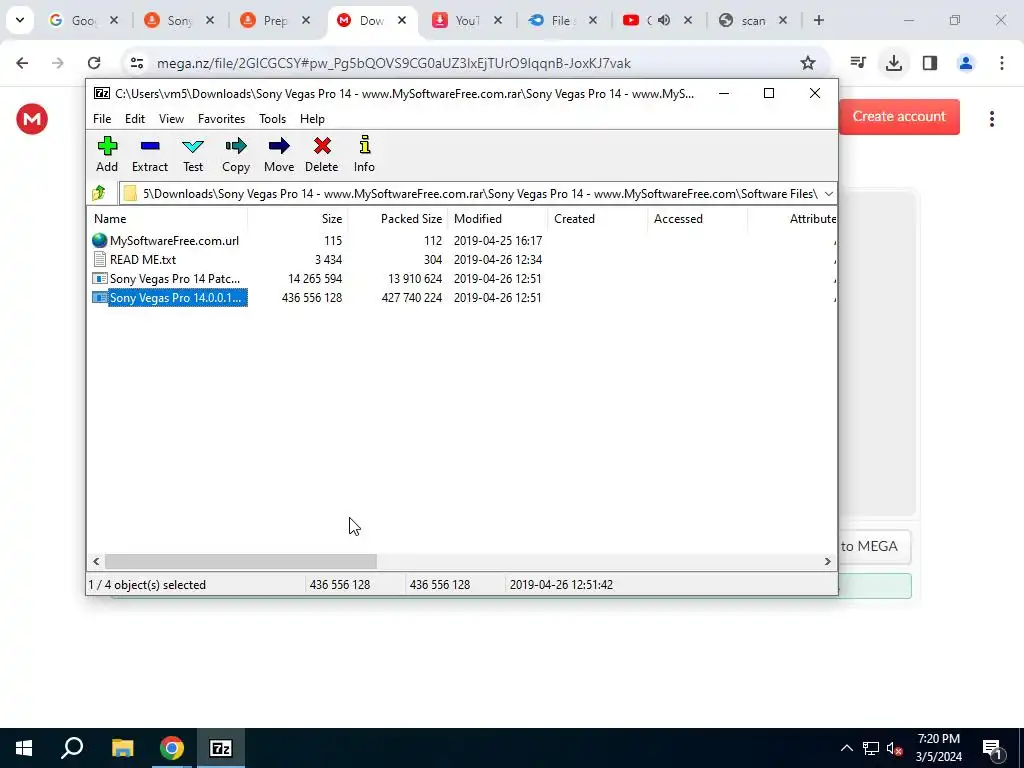Click the red Delete toolbar button
Image resolution: width=1024 pixels, height=768 pixels.
(322, 154)
